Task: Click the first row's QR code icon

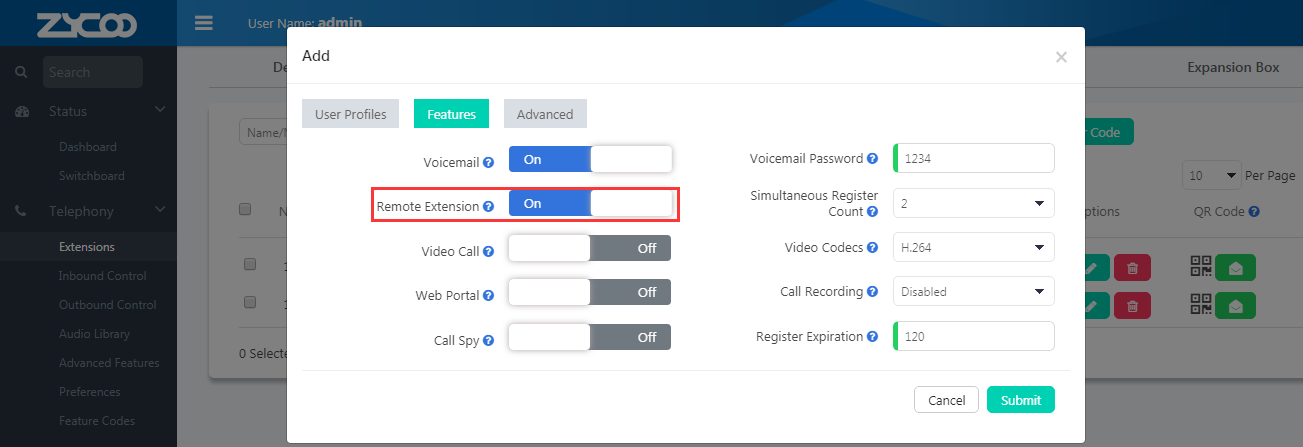Action: (1200, 266)
